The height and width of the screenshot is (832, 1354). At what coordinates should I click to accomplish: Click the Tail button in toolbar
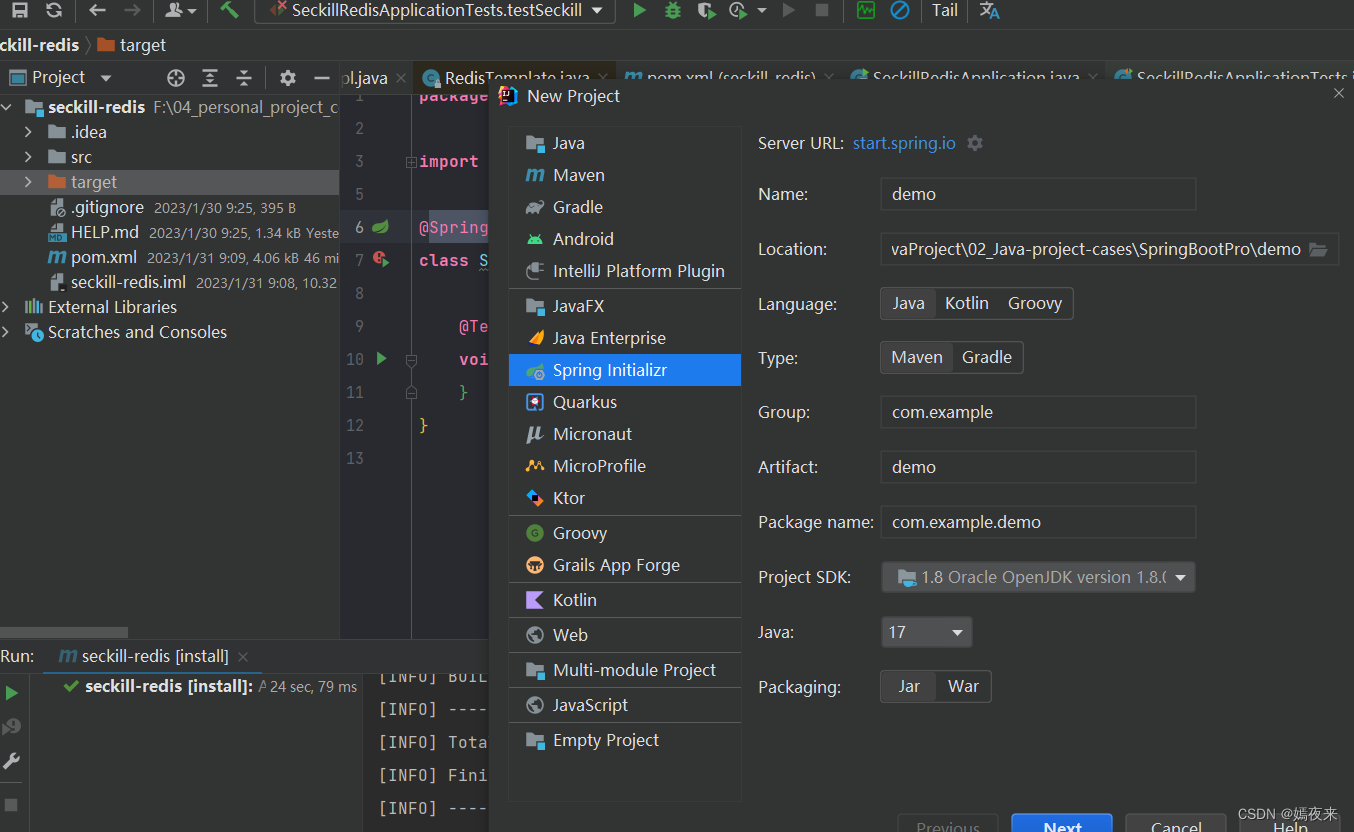coord(944,10)
